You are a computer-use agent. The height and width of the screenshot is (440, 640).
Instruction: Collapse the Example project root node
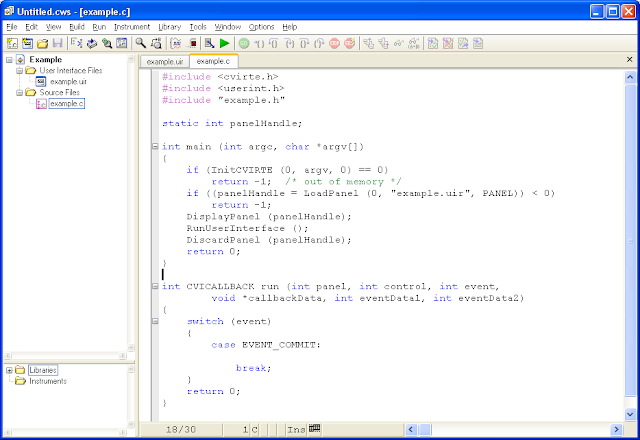click(9, 60)
